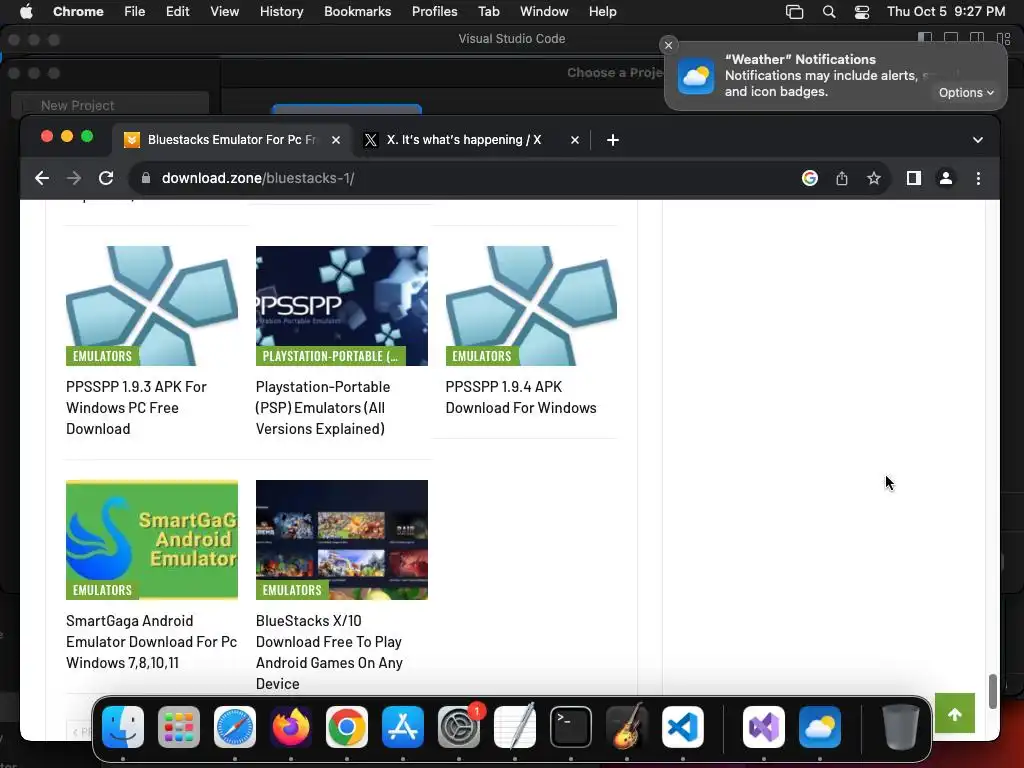Open the View menu
The height and width of the screenshot is (768, 1024).
(225, 12)
